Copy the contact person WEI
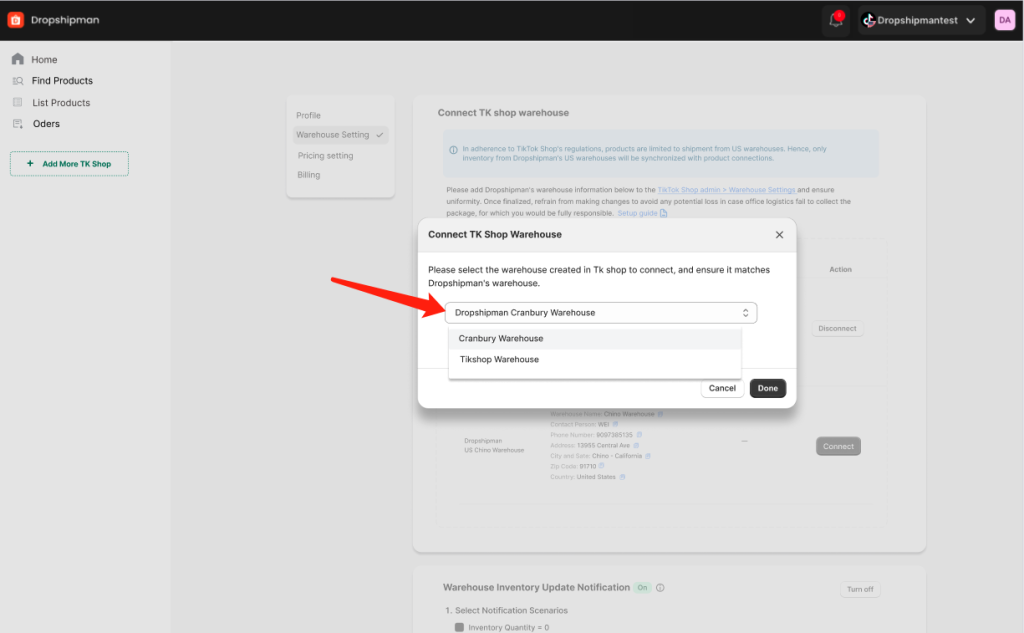The height and width of the screenshot is (633, 1024). click(x=615, y=425)
